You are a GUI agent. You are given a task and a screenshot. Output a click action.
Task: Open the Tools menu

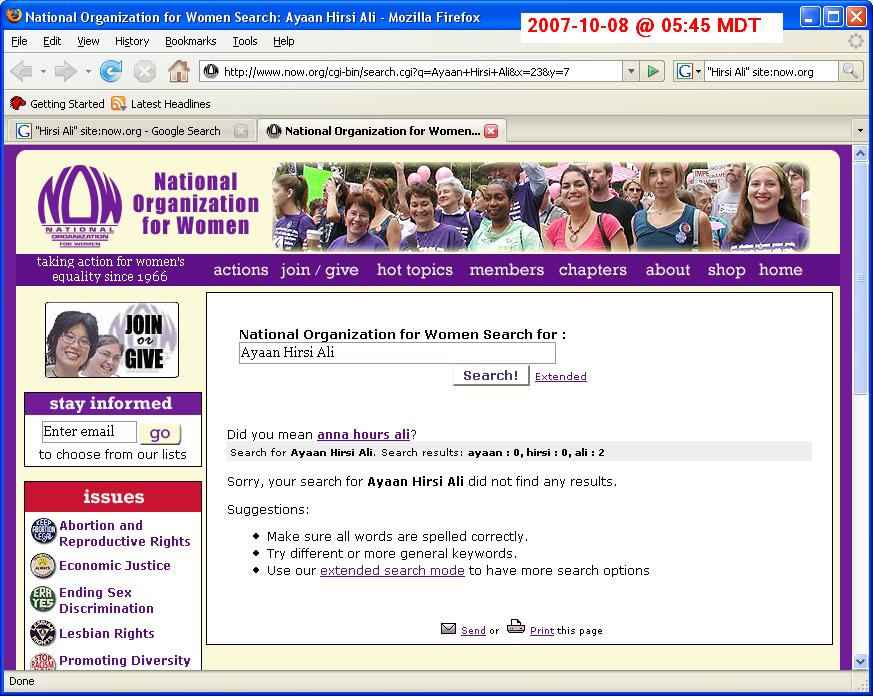click(x=244, y=41)
